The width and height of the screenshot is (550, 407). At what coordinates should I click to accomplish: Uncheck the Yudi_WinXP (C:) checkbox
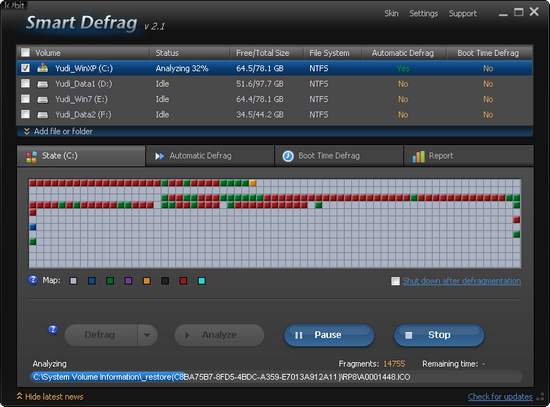pyautogui.click(x=25, y=68)
